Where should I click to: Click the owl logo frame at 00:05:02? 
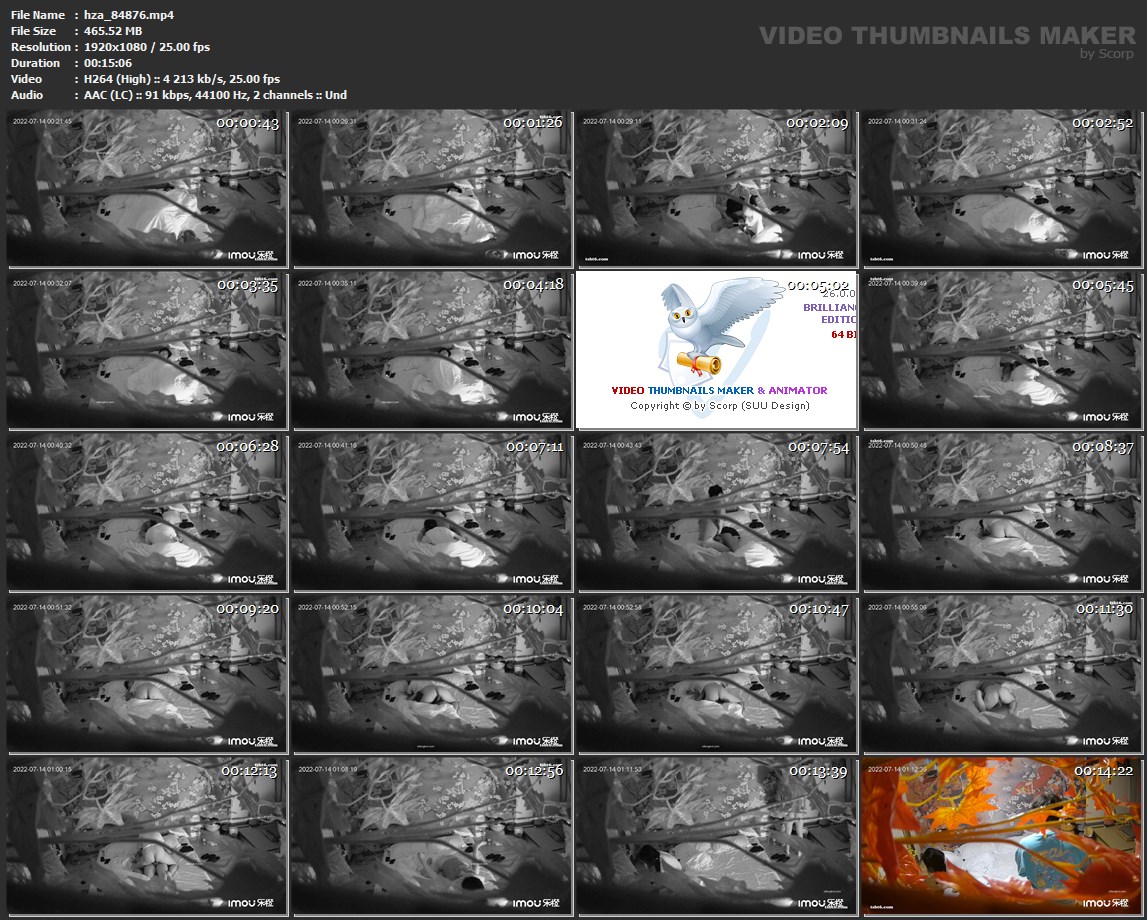click(x=716, y=350)
